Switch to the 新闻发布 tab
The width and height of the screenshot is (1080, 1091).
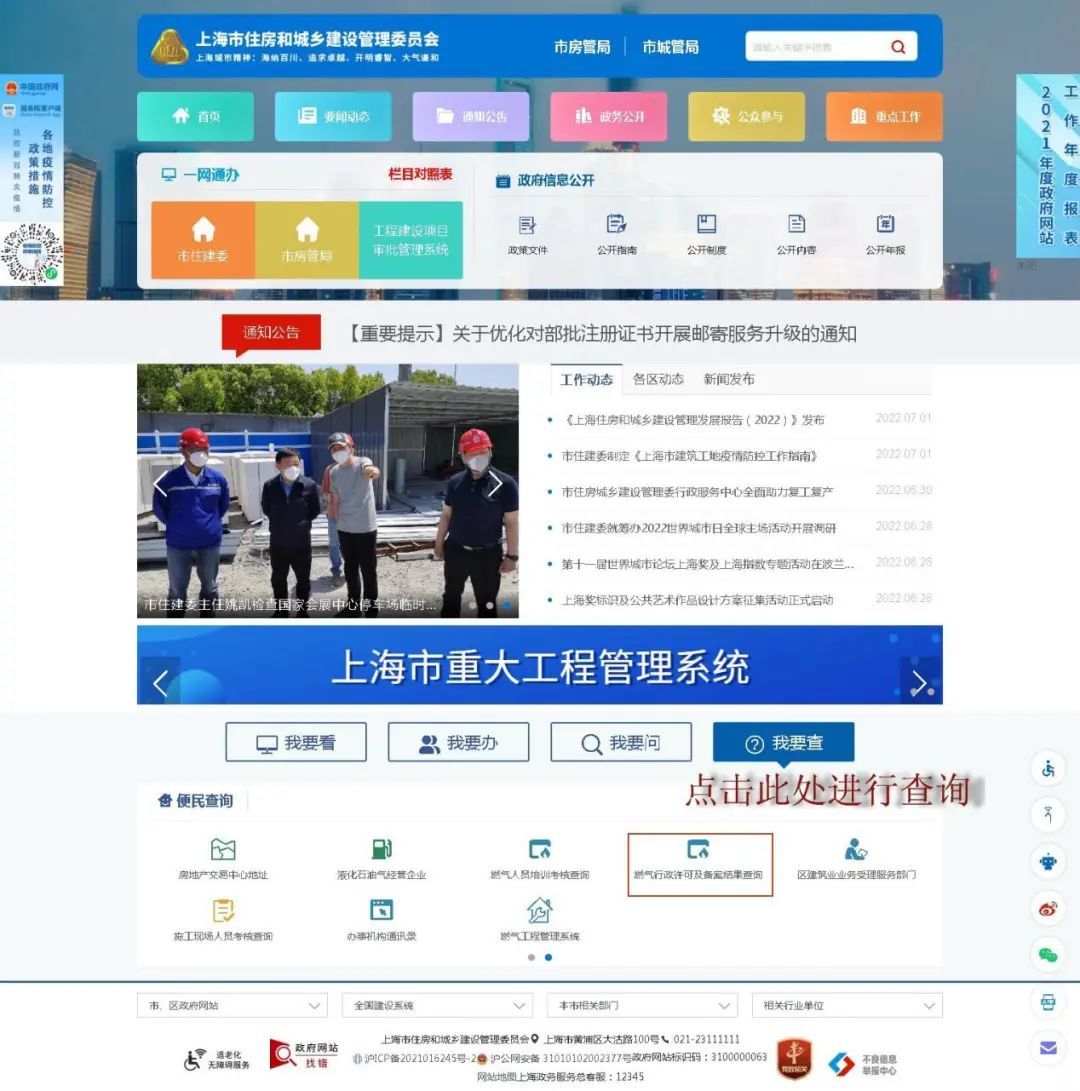(x=729, y=379)
